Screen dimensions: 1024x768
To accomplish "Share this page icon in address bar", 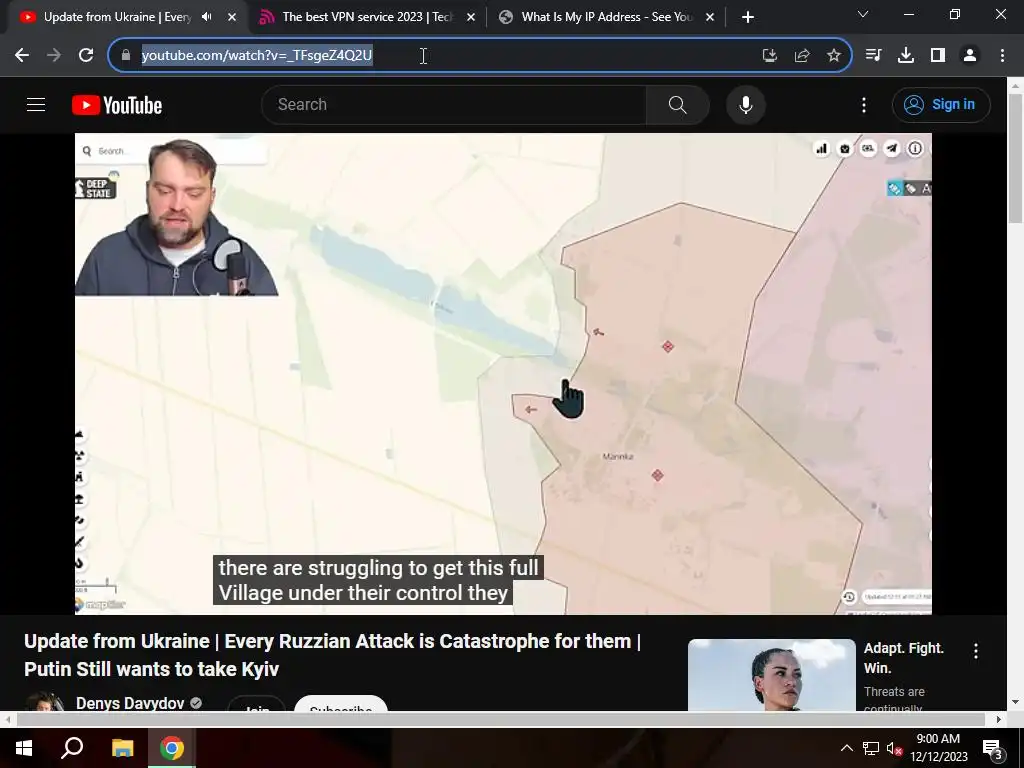I will pyautogui.click(x=802, y=56).
